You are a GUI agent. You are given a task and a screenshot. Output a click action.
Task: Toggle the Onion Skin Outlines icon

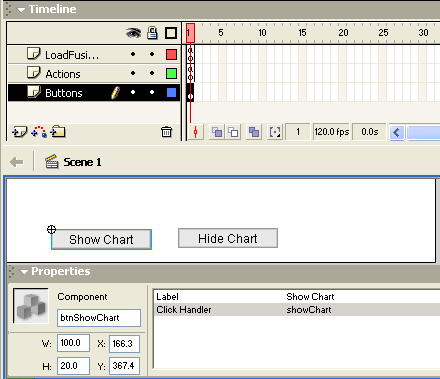coord(233,132)
